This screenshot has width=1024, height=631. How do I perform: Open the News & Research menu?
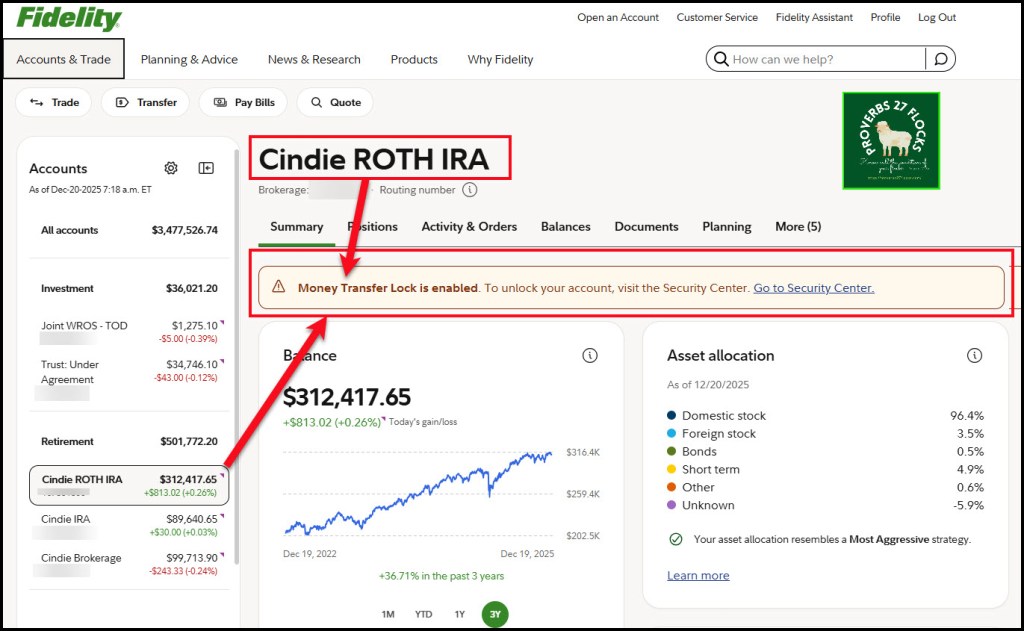coord(314,59)
